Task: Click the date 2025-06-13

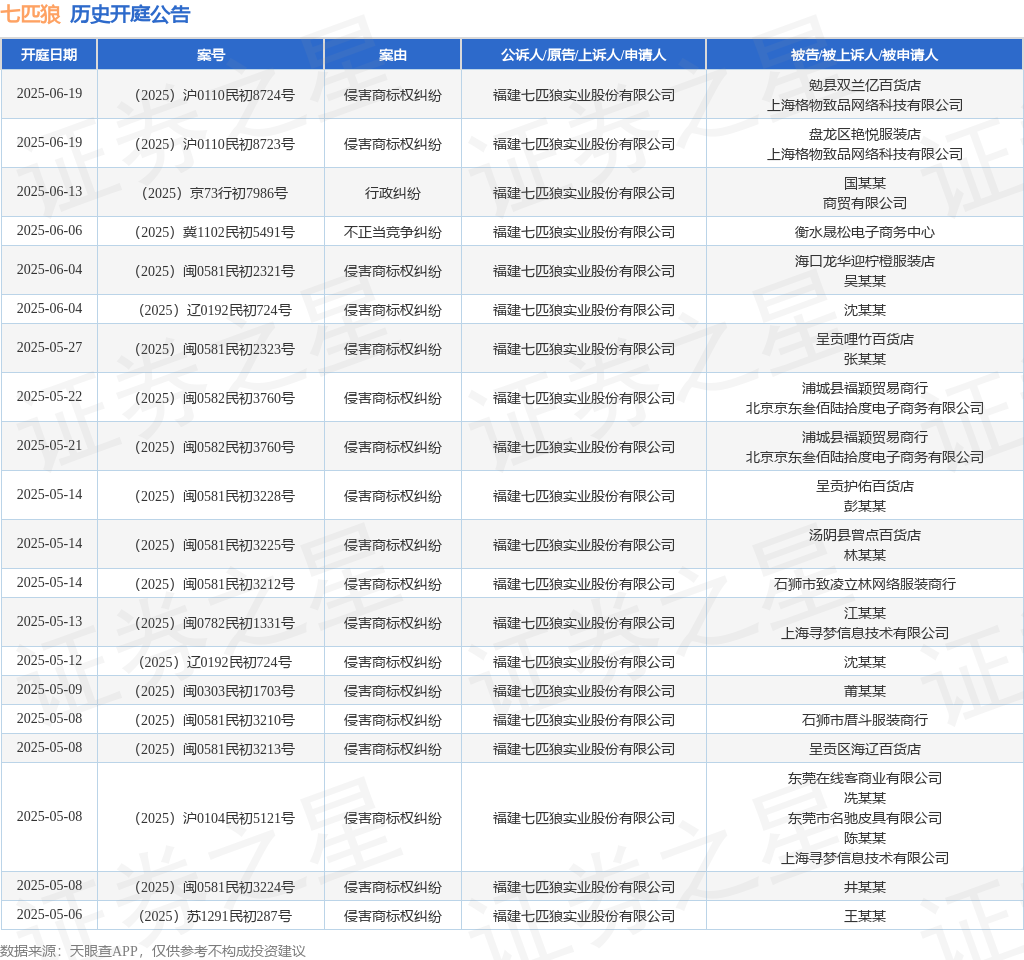Action: coord(50,191)
